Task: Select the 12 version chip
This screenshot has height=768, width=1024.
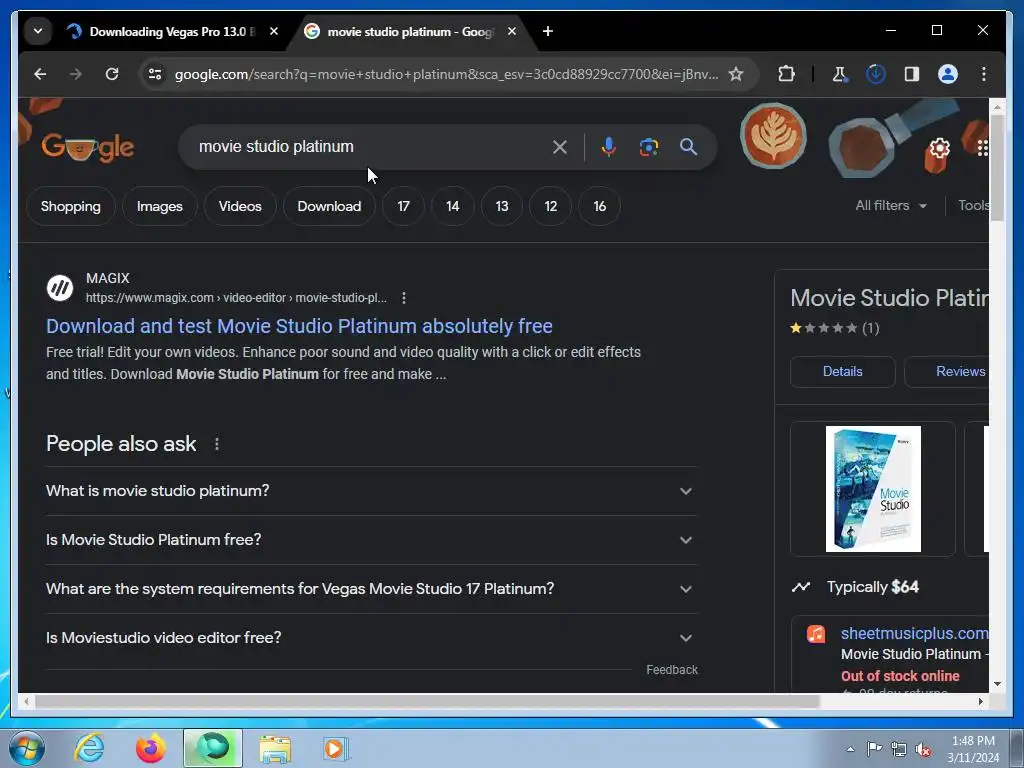Action: [x=551, y=206]
